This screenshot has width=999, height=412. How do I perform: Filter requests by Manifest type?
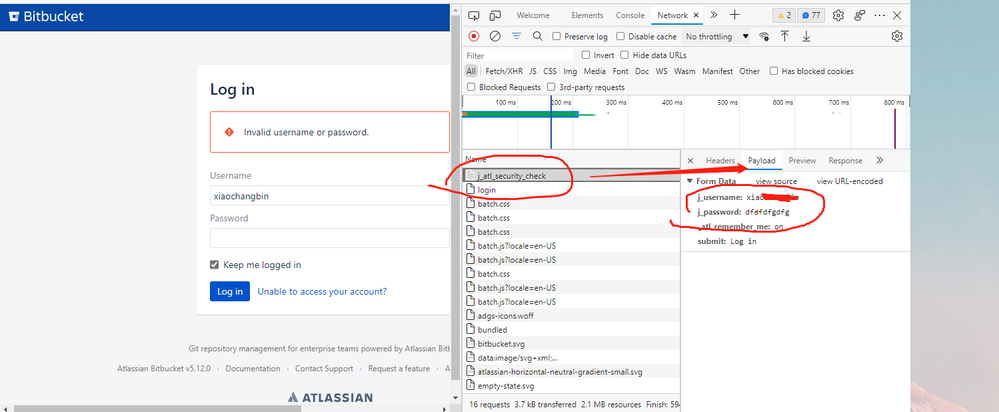tap(717, 71)
